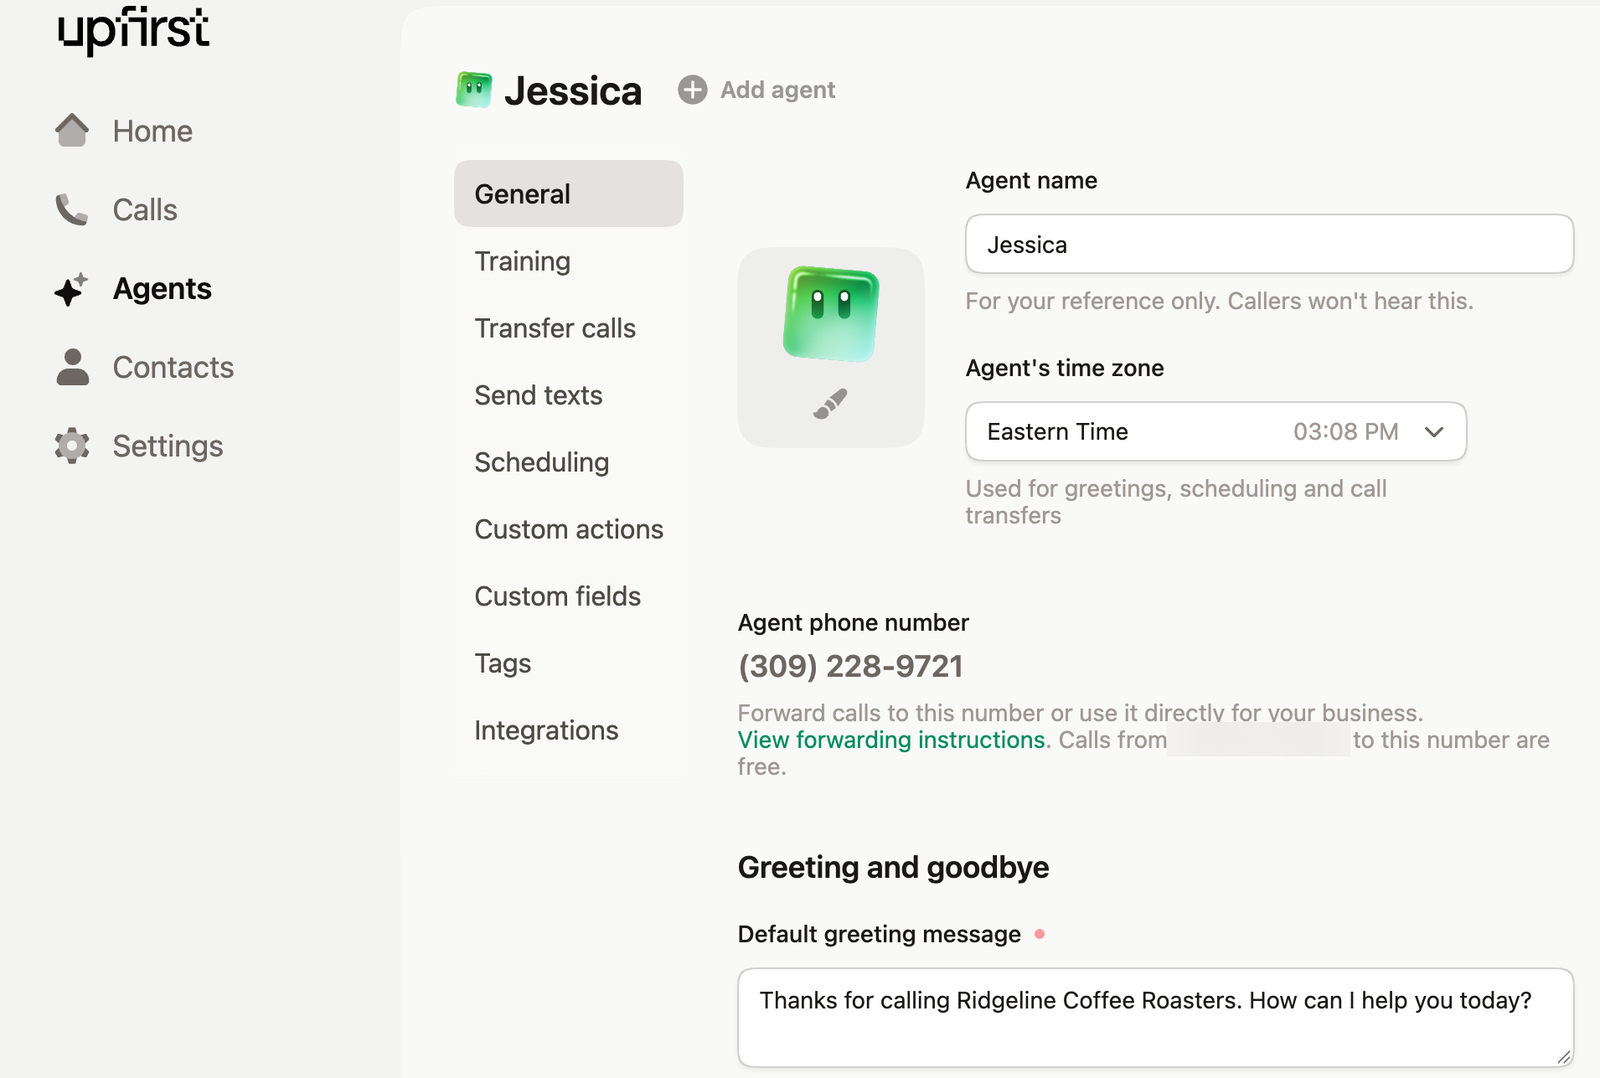This screenshot has width=1600, height=1078.
Task: Open the General tab
Action: (x=568, y=194)
